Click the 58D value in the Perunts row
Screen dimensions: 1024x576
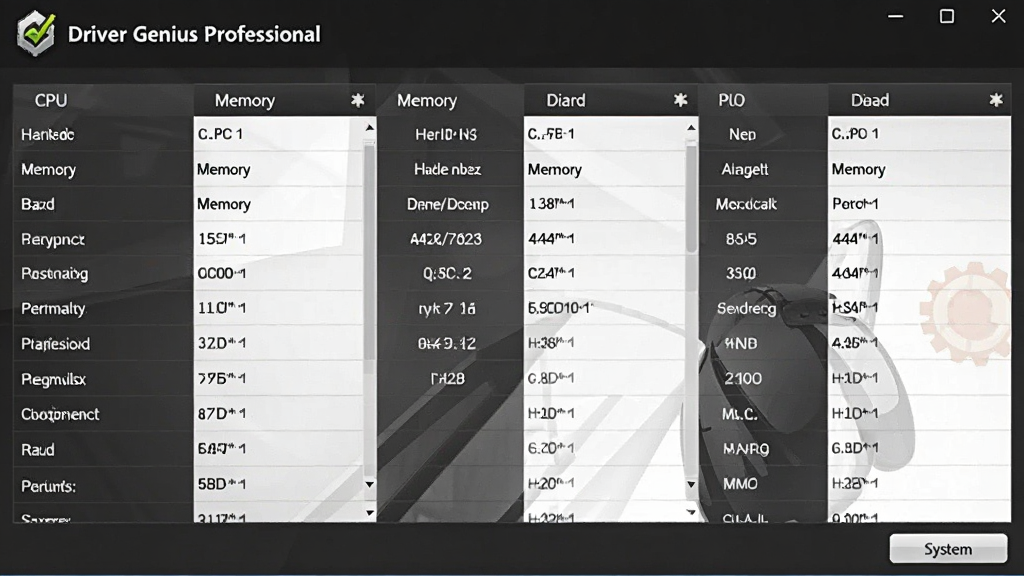[x=222, y=484]
